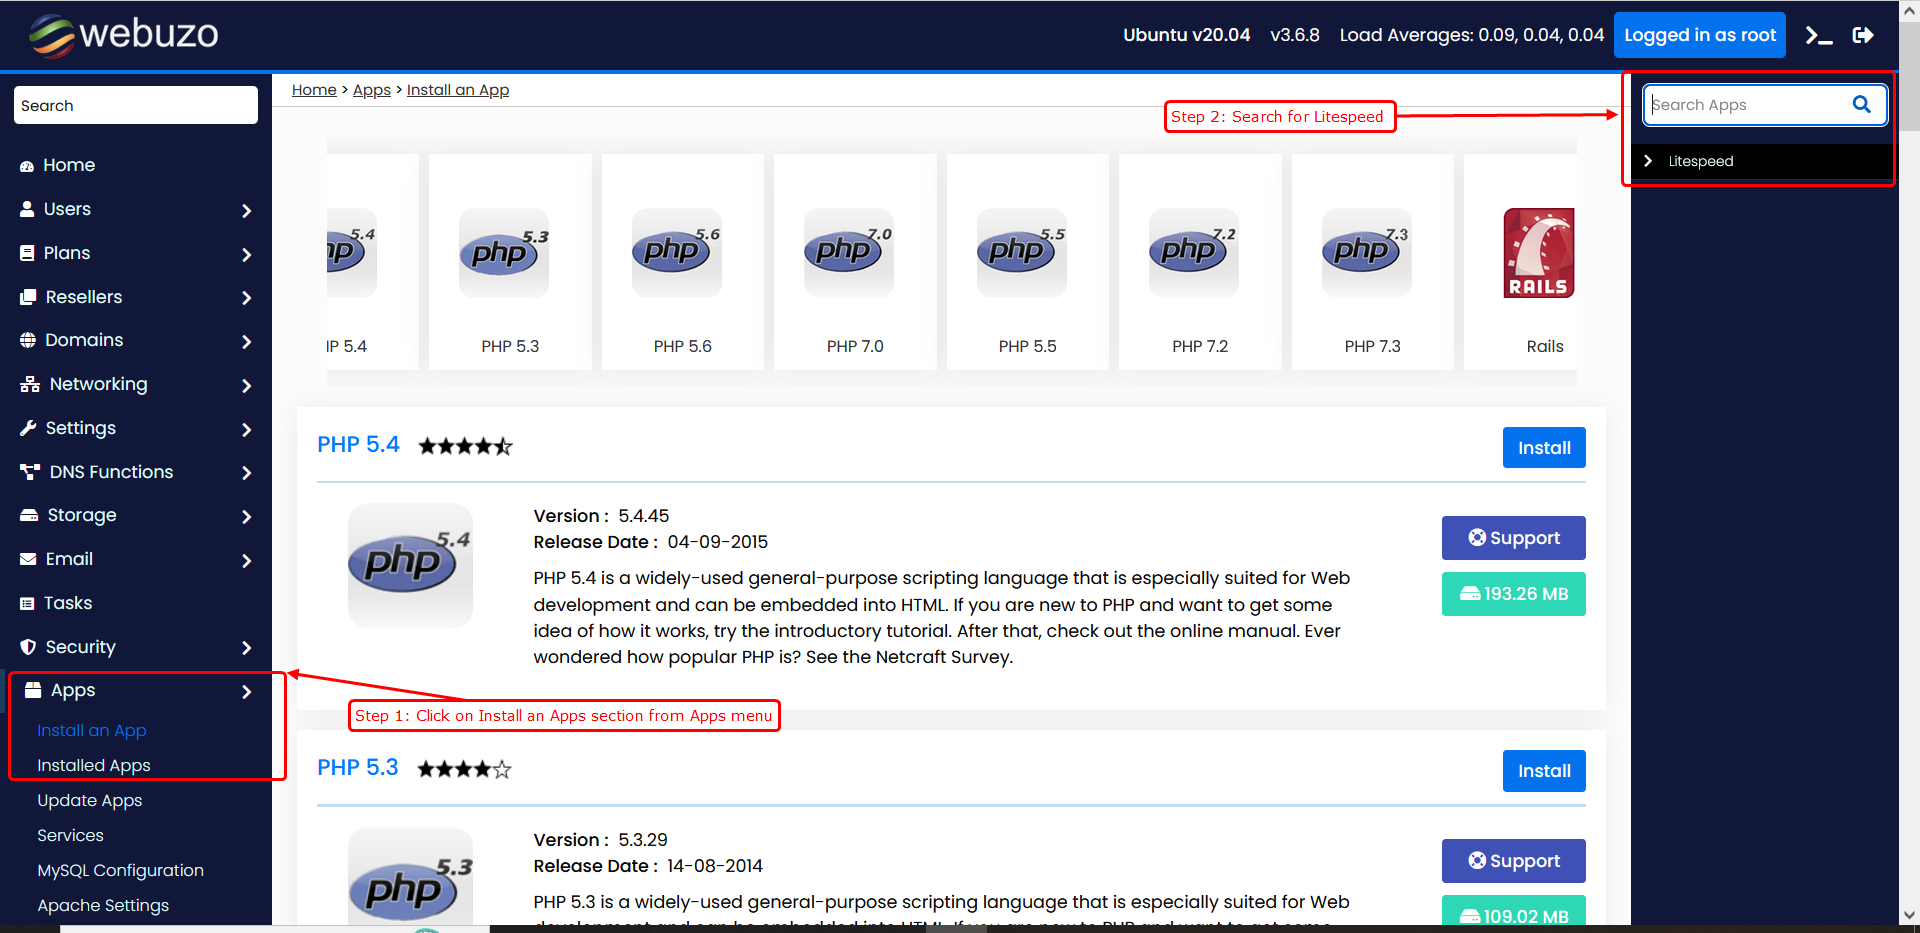This screenshot has width=1920, height=933.
Task: Click Support button for PHP 5.4
Action: pyautogui.click(x=1513, y=538)
